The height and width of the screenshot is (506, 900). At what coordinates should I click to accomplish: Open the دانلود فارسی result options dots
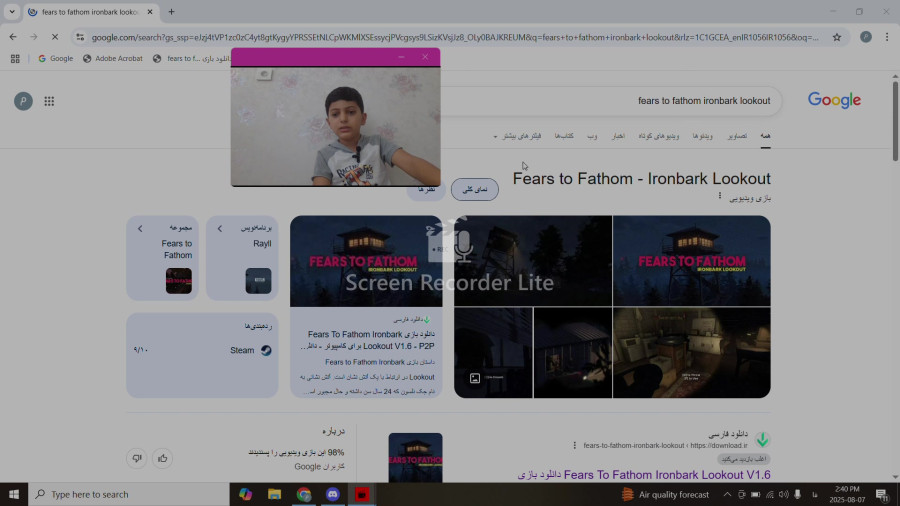[574, 445]
